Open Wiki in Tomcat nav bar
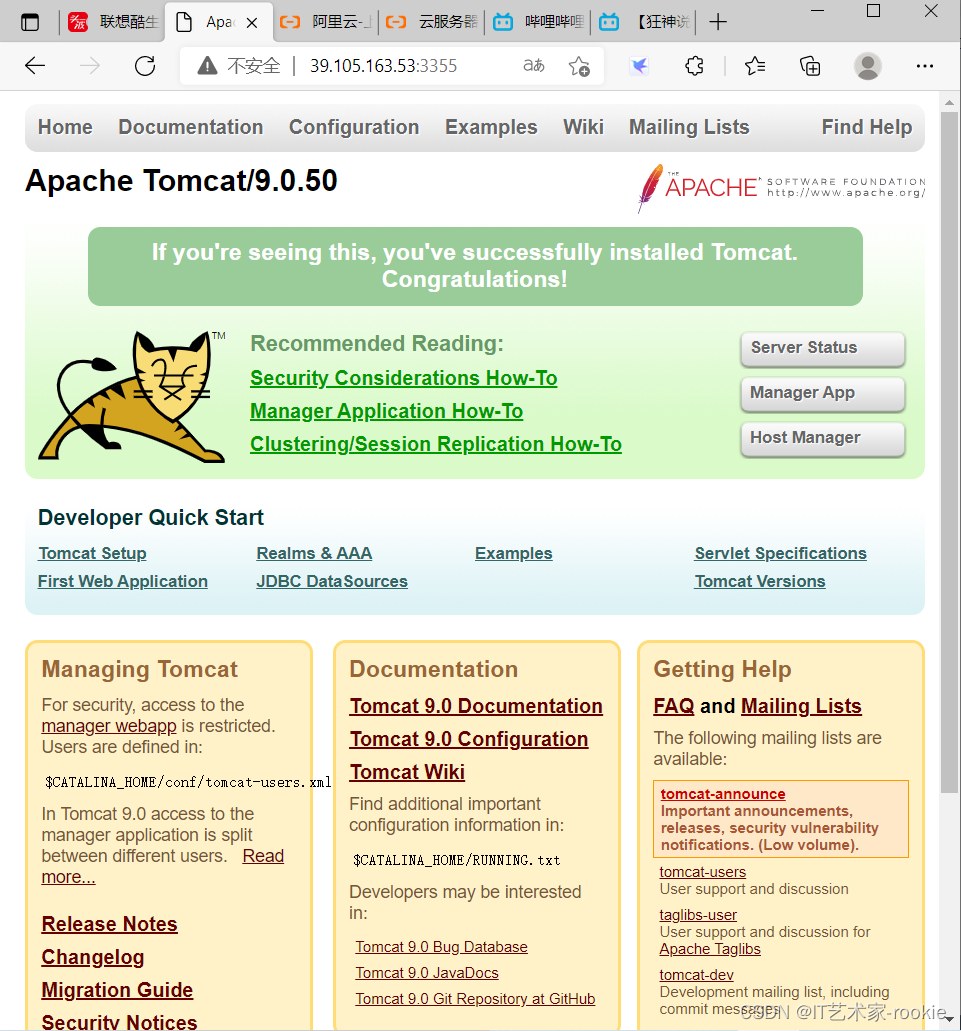 (x=583, y=127)
